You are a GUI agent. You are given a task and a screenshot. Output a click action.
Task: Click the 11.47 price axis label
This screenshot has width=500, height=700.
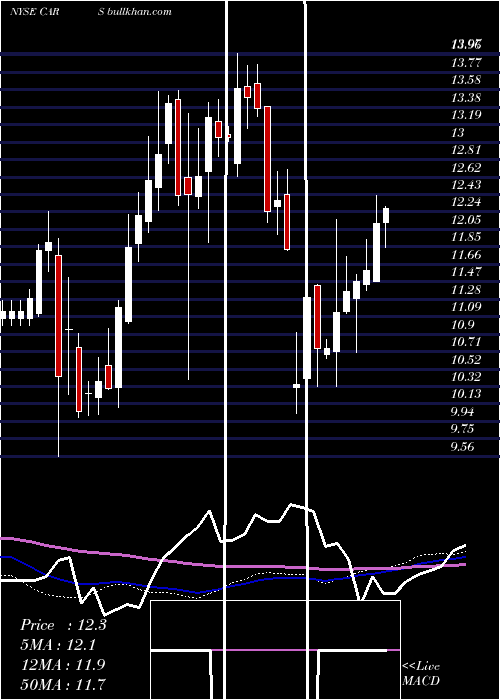tap(466, 272)
